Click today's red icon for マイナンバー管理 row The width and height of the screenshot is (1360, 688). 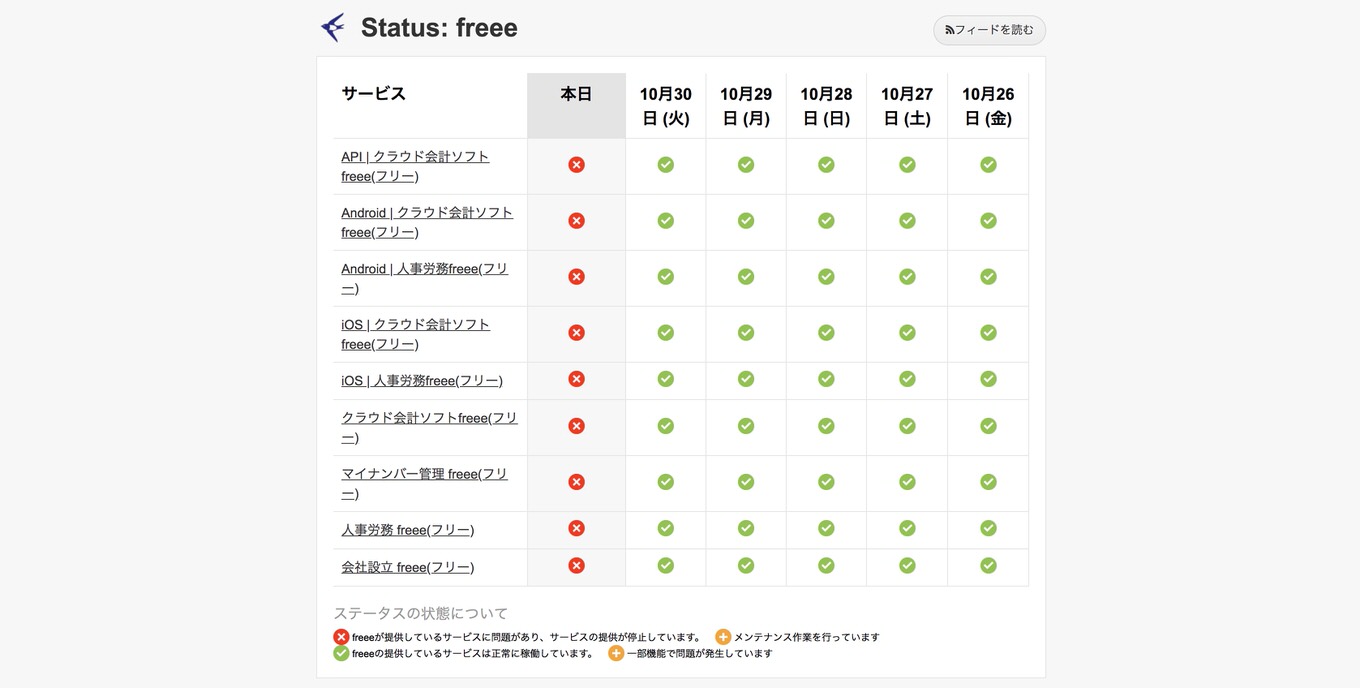(576, 482)
